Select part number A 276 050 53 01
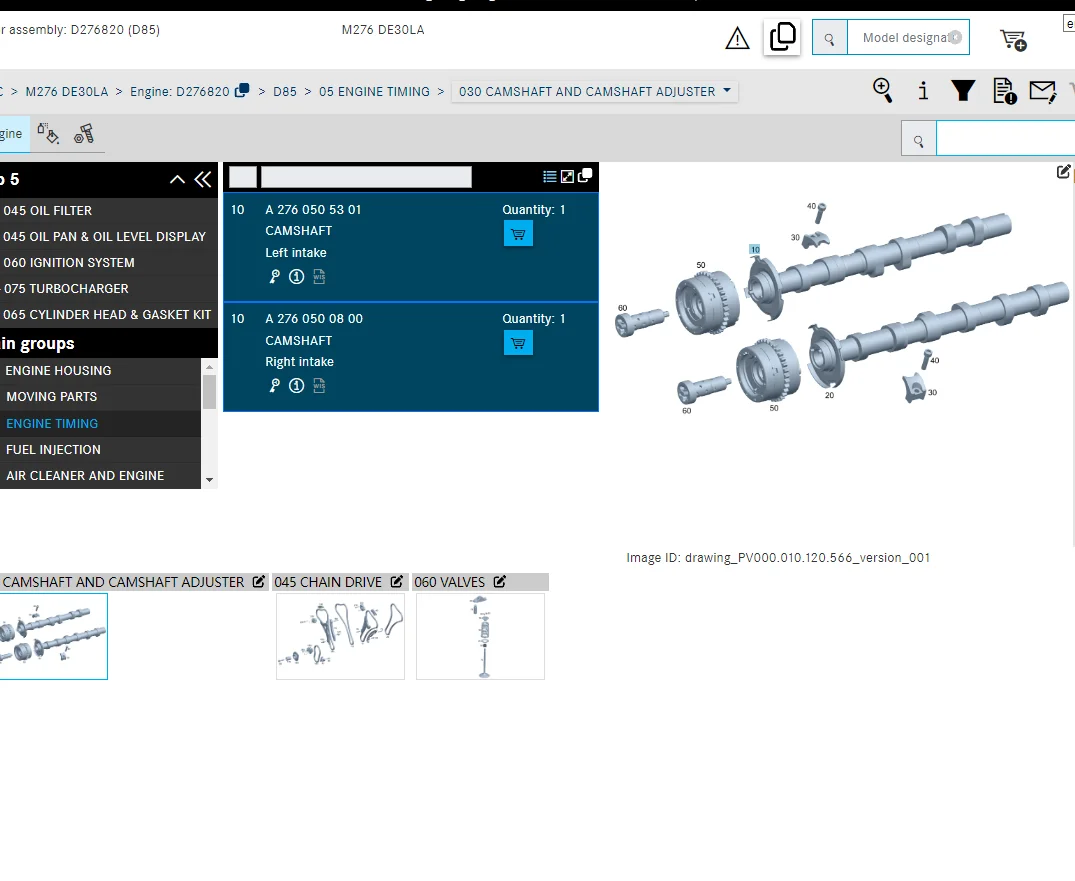The width and height of the screenshot is (1075, 881). pyautogui.click(x=313, y=210)
